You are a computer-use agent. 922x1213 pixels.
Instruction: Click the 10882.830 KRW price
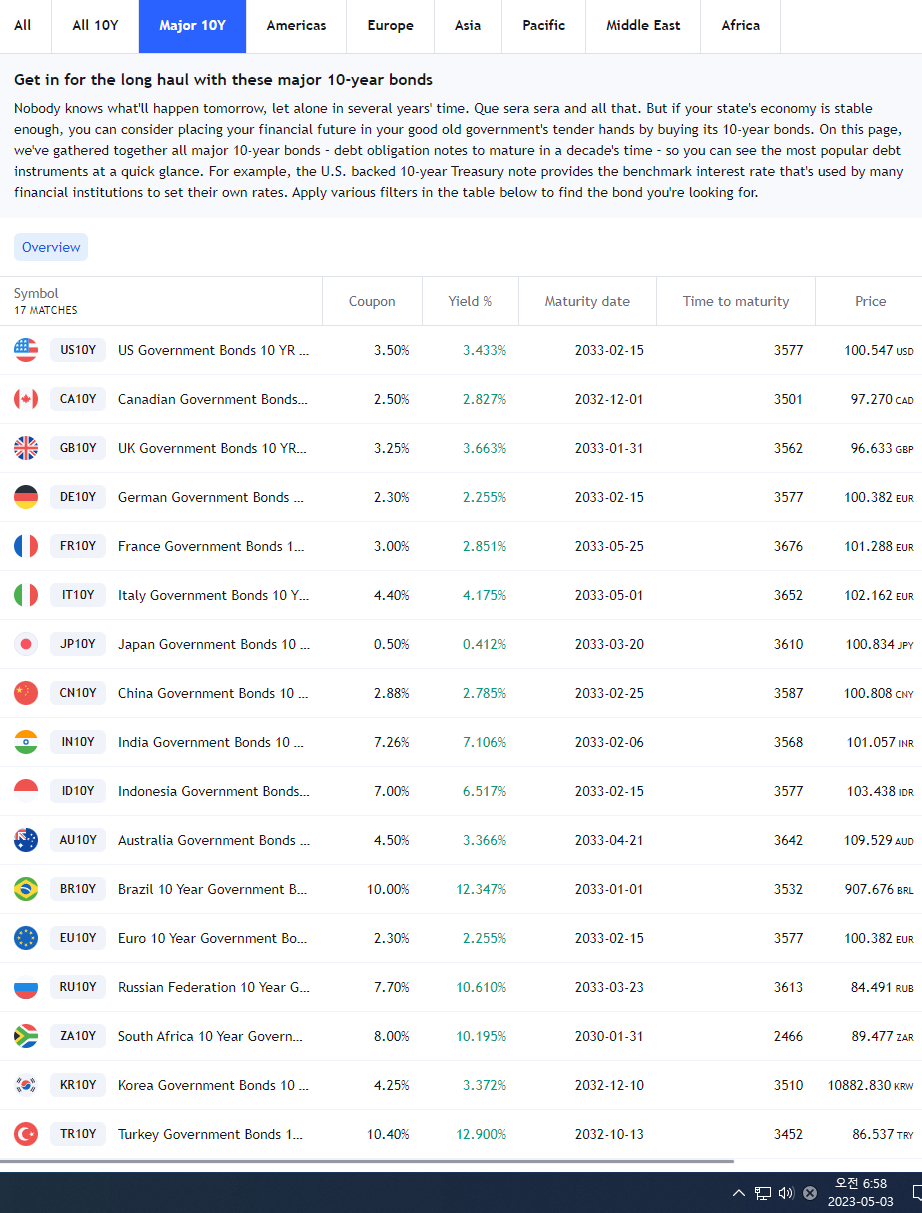[870, 1085]
